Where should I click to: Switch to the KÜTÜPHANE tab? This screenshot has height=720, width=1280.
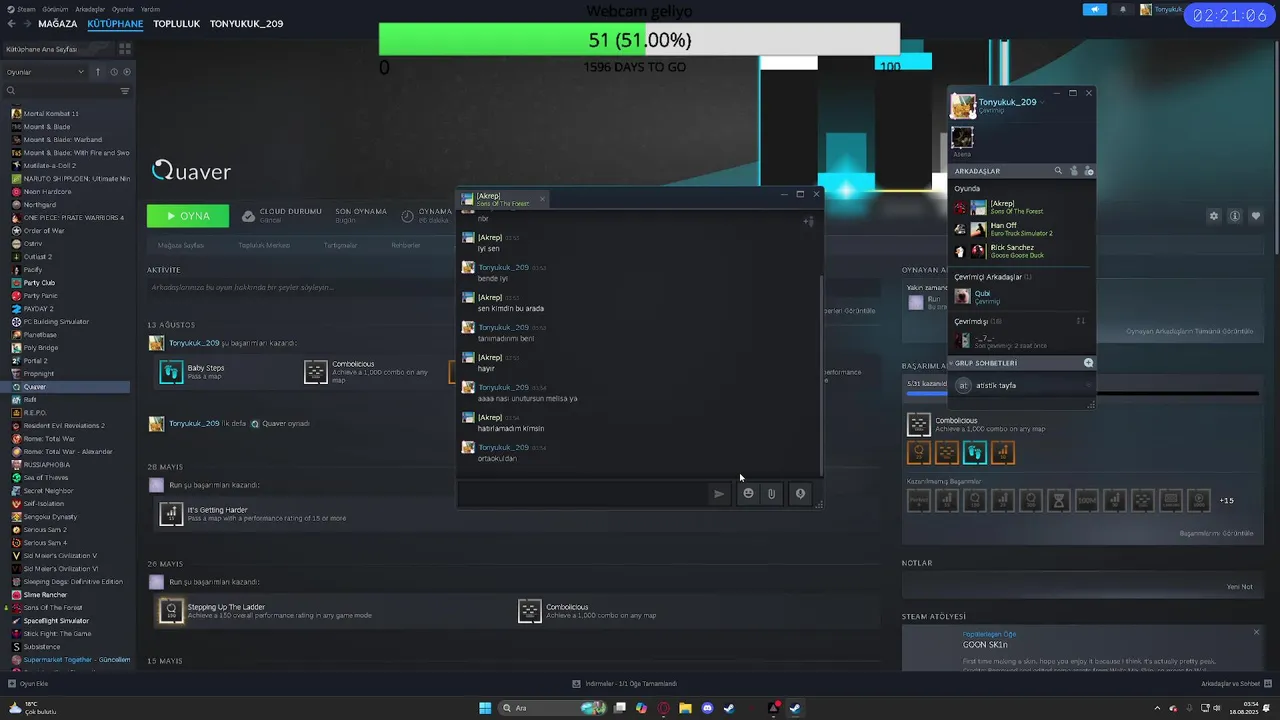click(115, 24)
